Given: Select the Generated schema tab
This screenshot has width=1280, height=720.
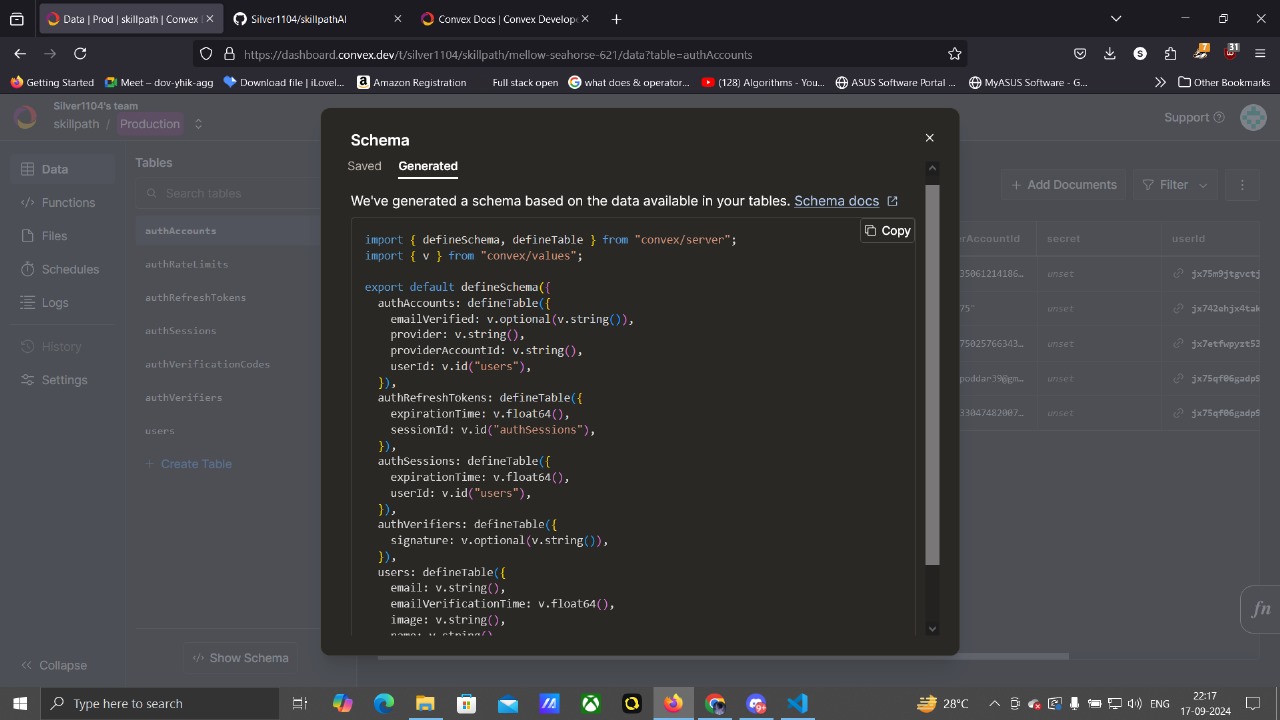Looking at the screenshot, I should click(x=428, y=166).
